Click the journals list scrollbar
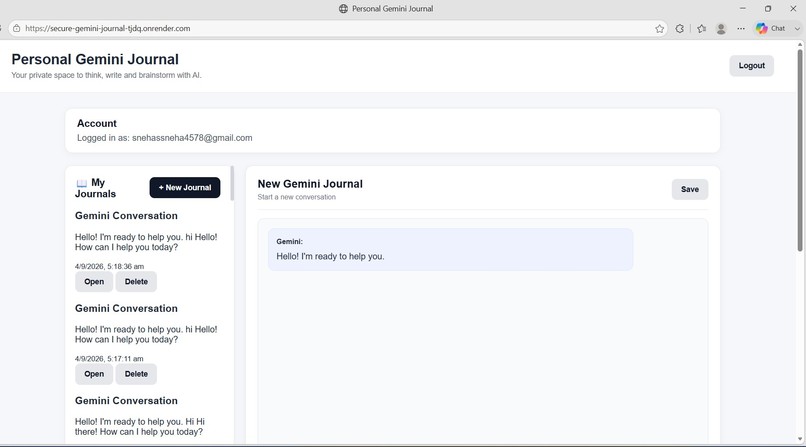Image resolution: width=806 pixels, height=447 pixels. coord(232,183)
